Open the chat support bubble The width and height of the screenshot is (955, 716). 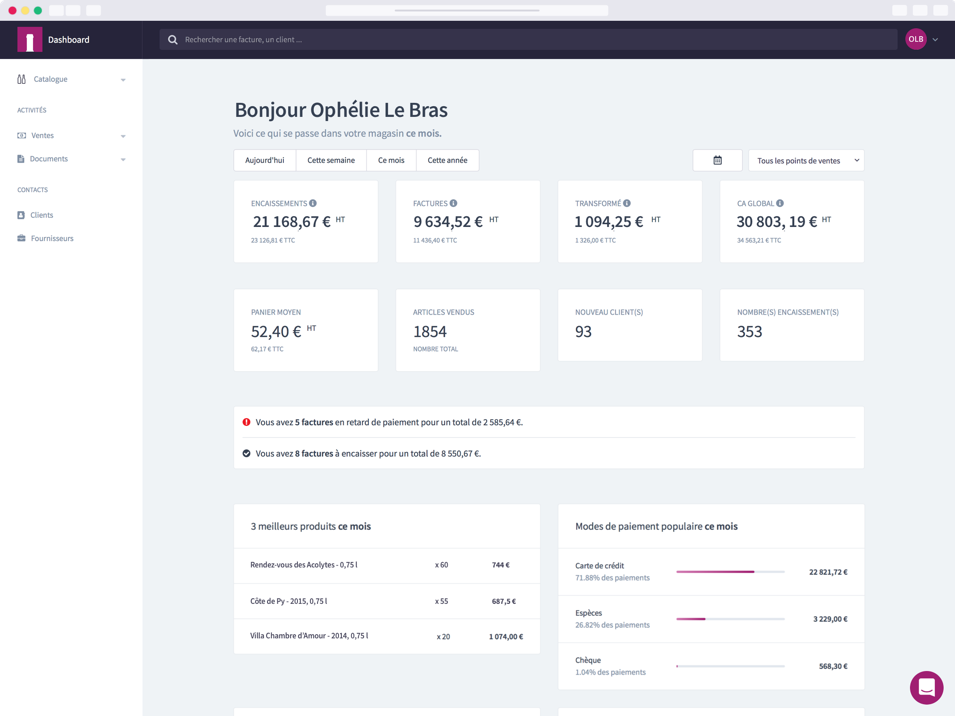tap(926, 688)
